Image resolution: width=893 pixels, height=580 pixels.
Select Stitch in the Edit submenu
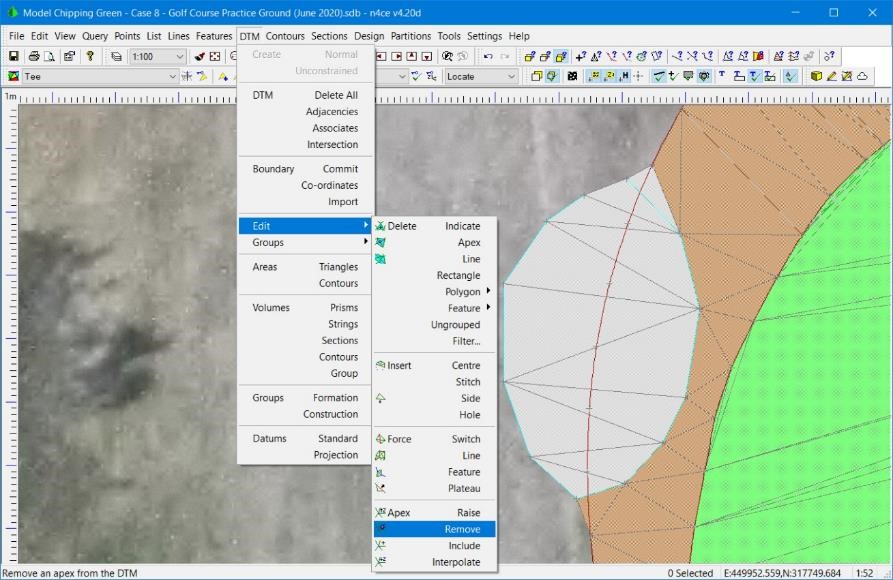[x=435, y=382]
